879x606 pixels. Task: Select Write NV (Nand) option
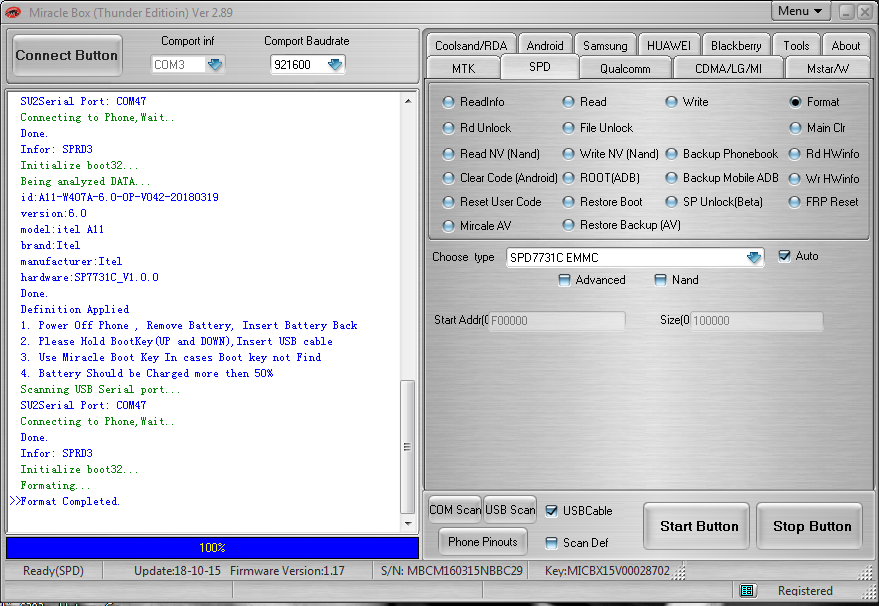tap(610, 154)
